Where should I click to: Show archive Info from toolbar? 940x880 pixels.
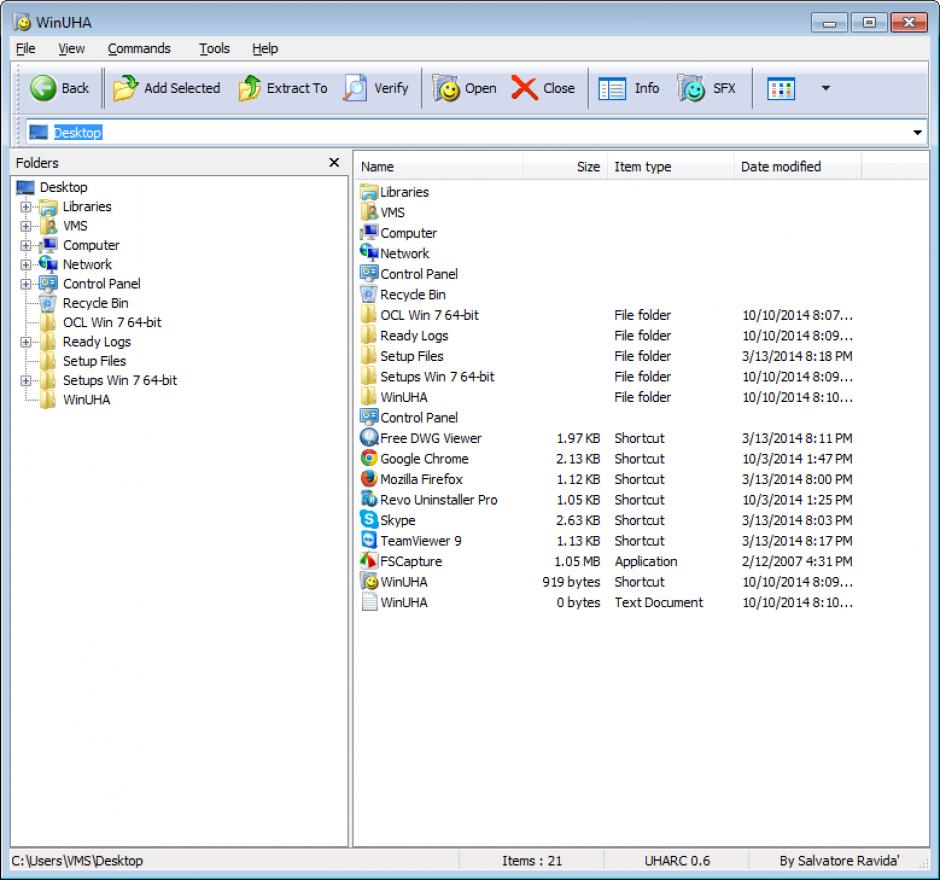(x=612, y=88)
